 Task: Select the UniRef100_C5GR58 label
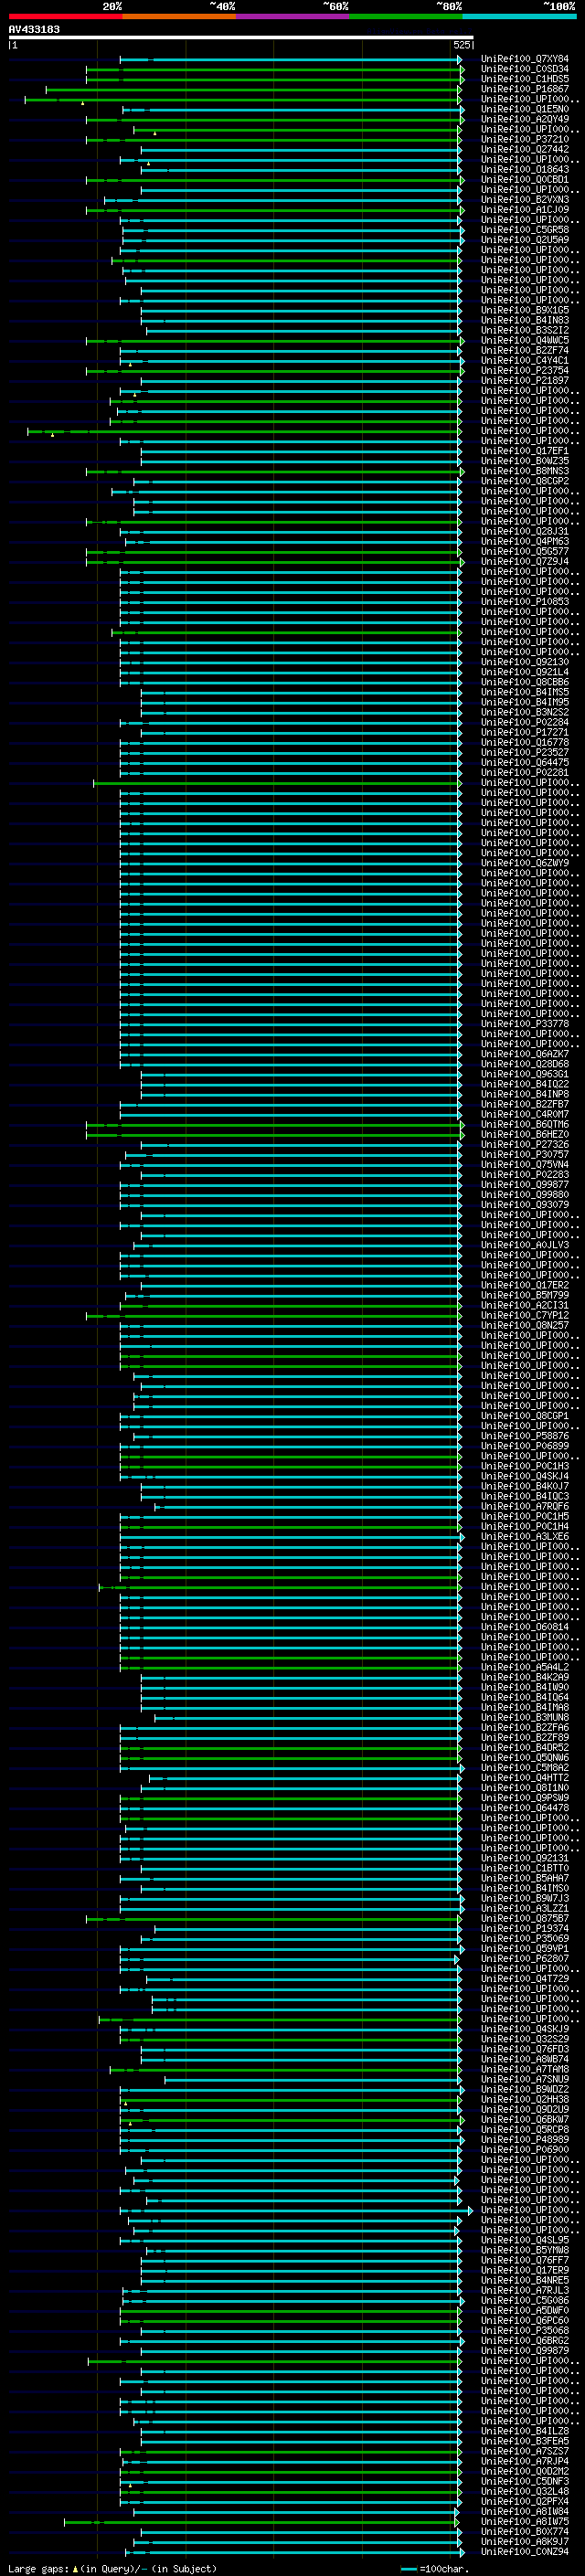pyautogui.click(x=525, y=230)
